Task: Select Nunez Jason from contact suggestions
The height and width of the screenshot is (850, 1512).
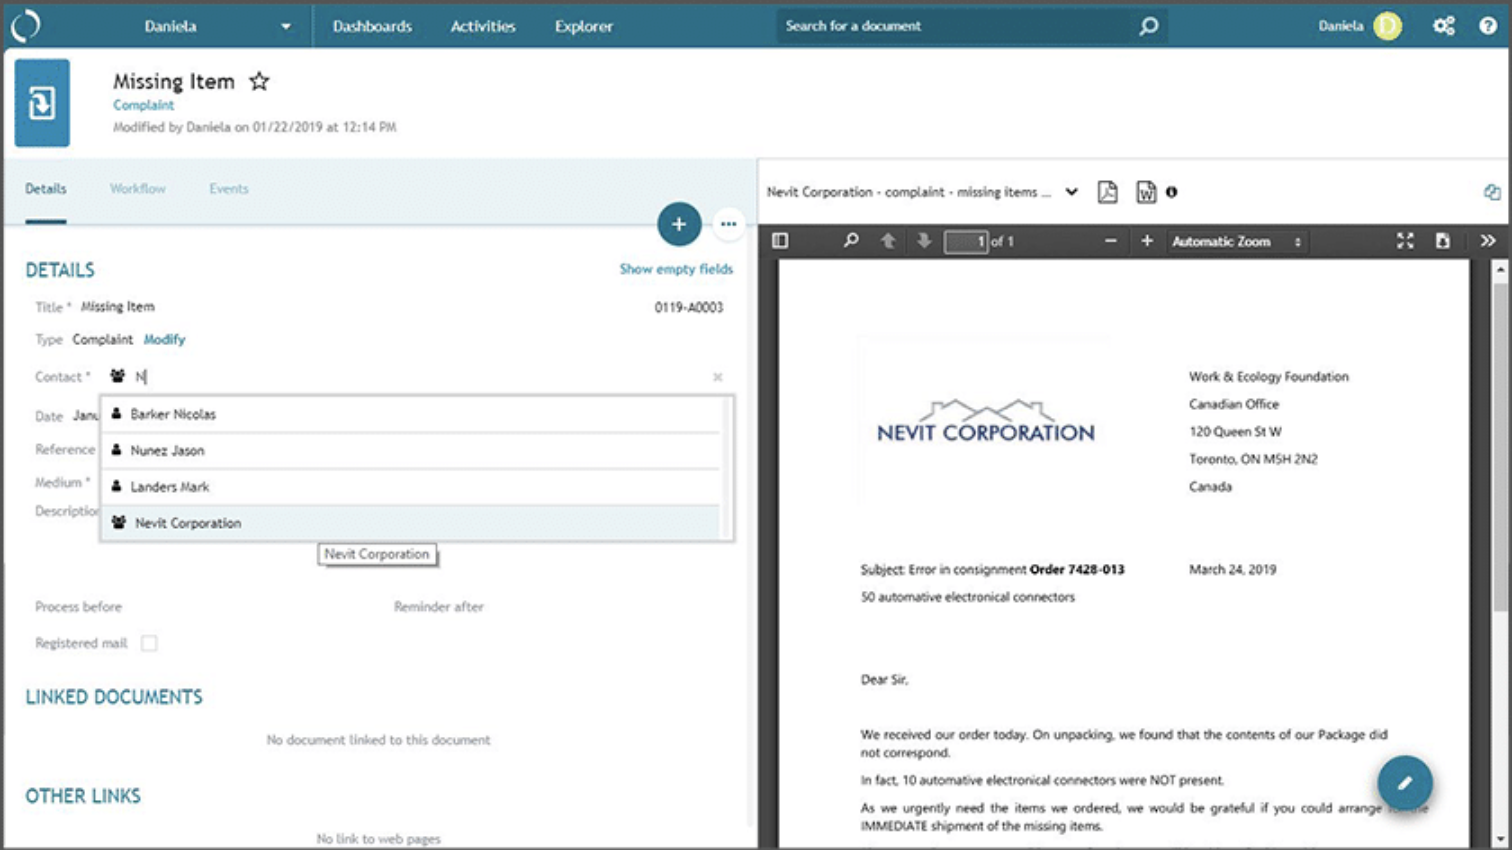Action: click(410, 450)
